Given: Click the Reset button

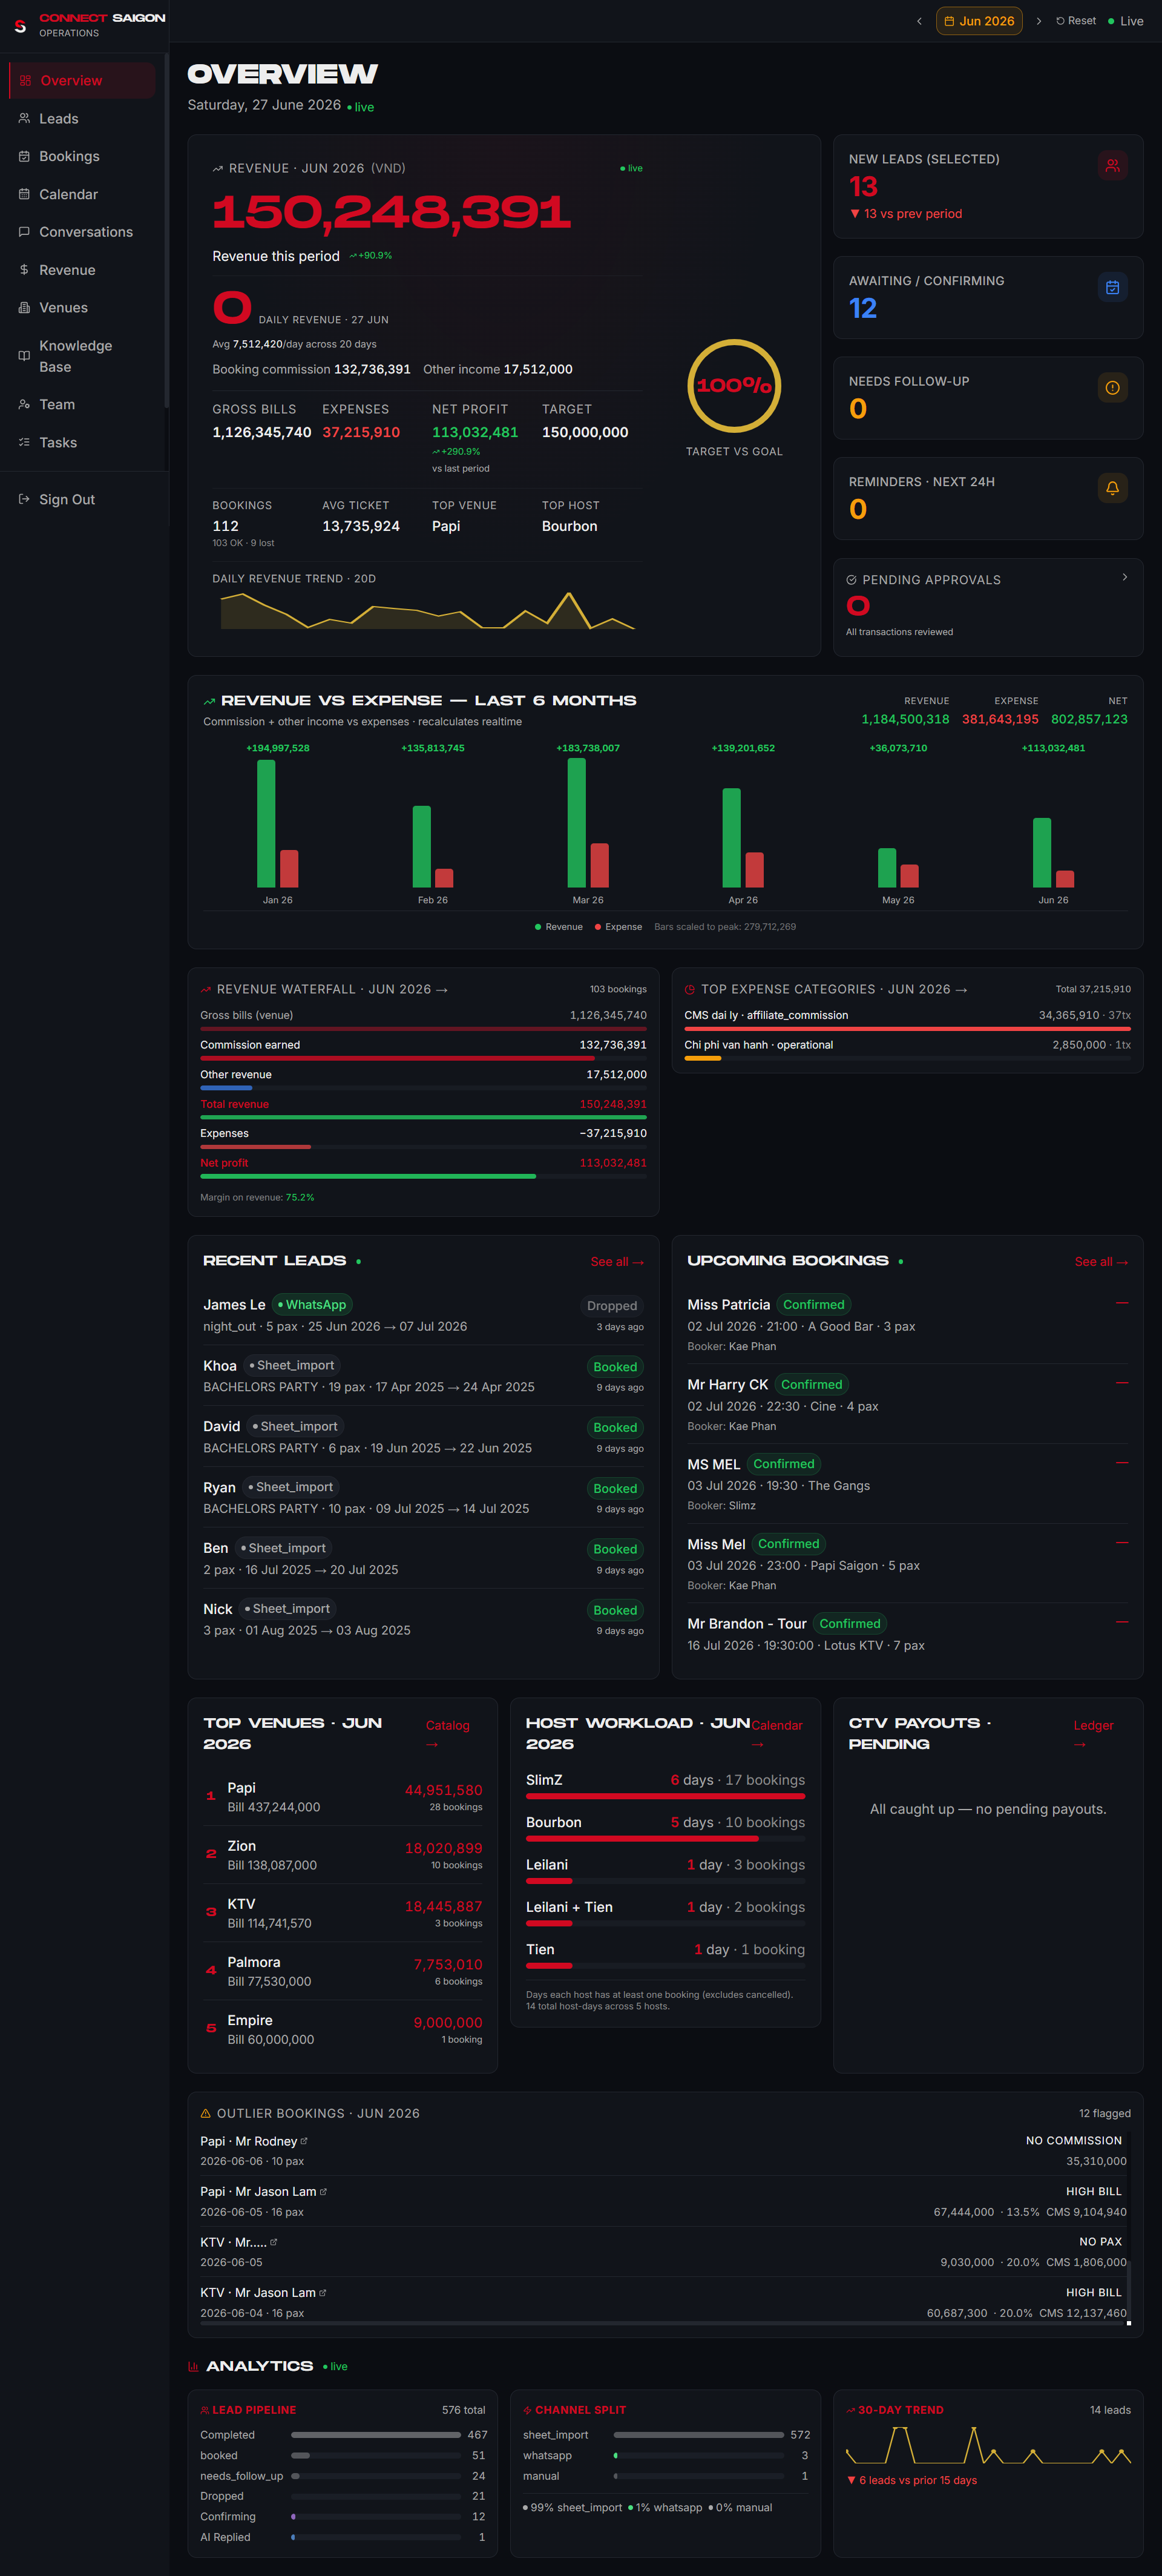Looking at the screenshot, I should click(x=1076, y=21).
